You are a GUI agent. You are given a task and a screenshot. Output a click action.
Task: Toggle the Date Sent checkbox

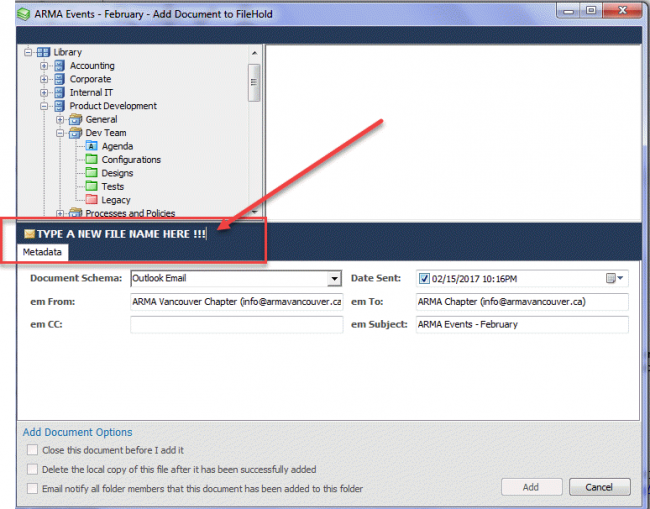[424, 279]
